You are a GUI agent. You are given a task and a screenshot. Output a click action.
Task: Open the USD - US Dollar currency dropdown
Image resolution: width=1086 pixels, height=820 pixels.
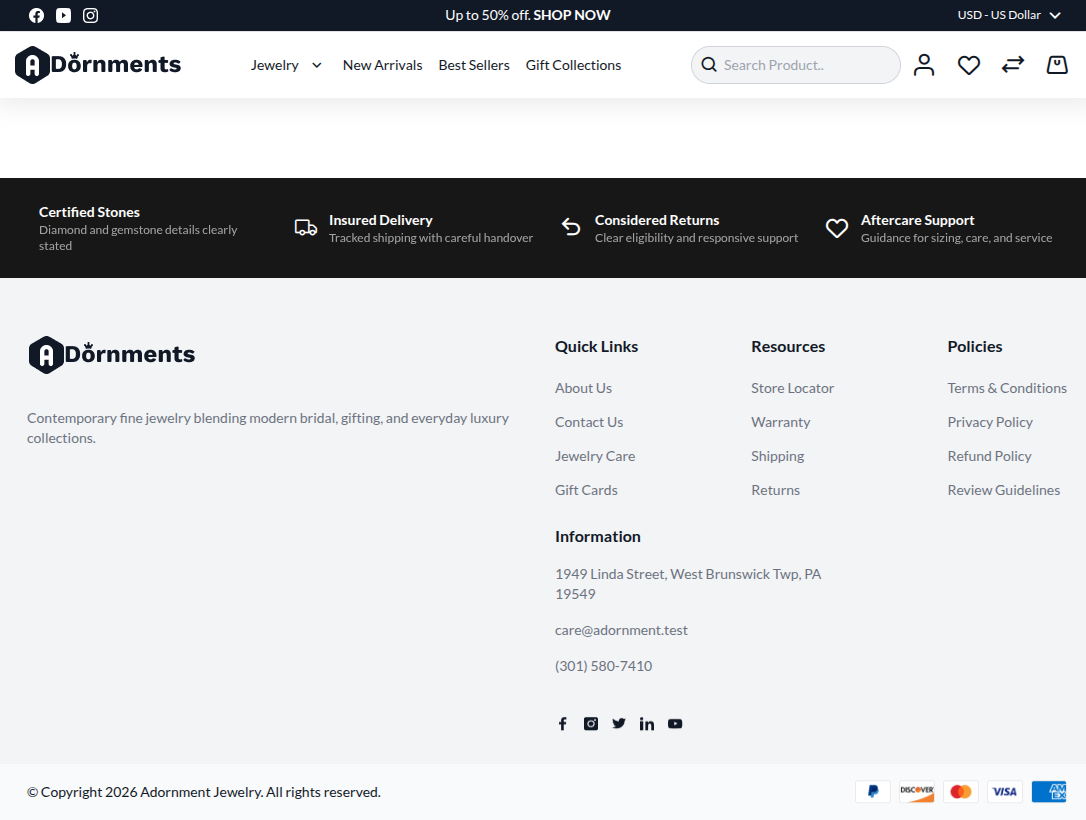[x=1008, y=15]
